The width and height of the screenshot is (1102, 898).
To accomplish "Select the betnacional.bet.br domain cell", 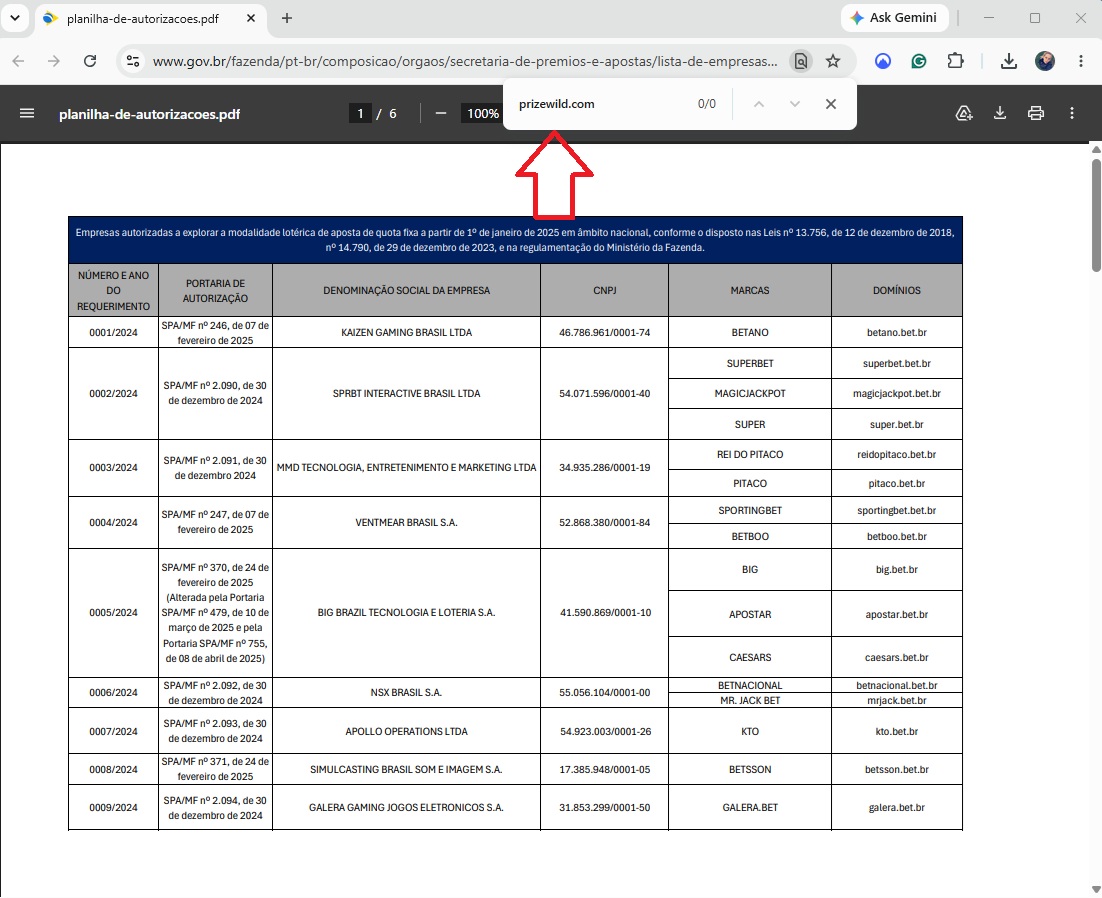I will pyautogui.click(x=896, y=685).
